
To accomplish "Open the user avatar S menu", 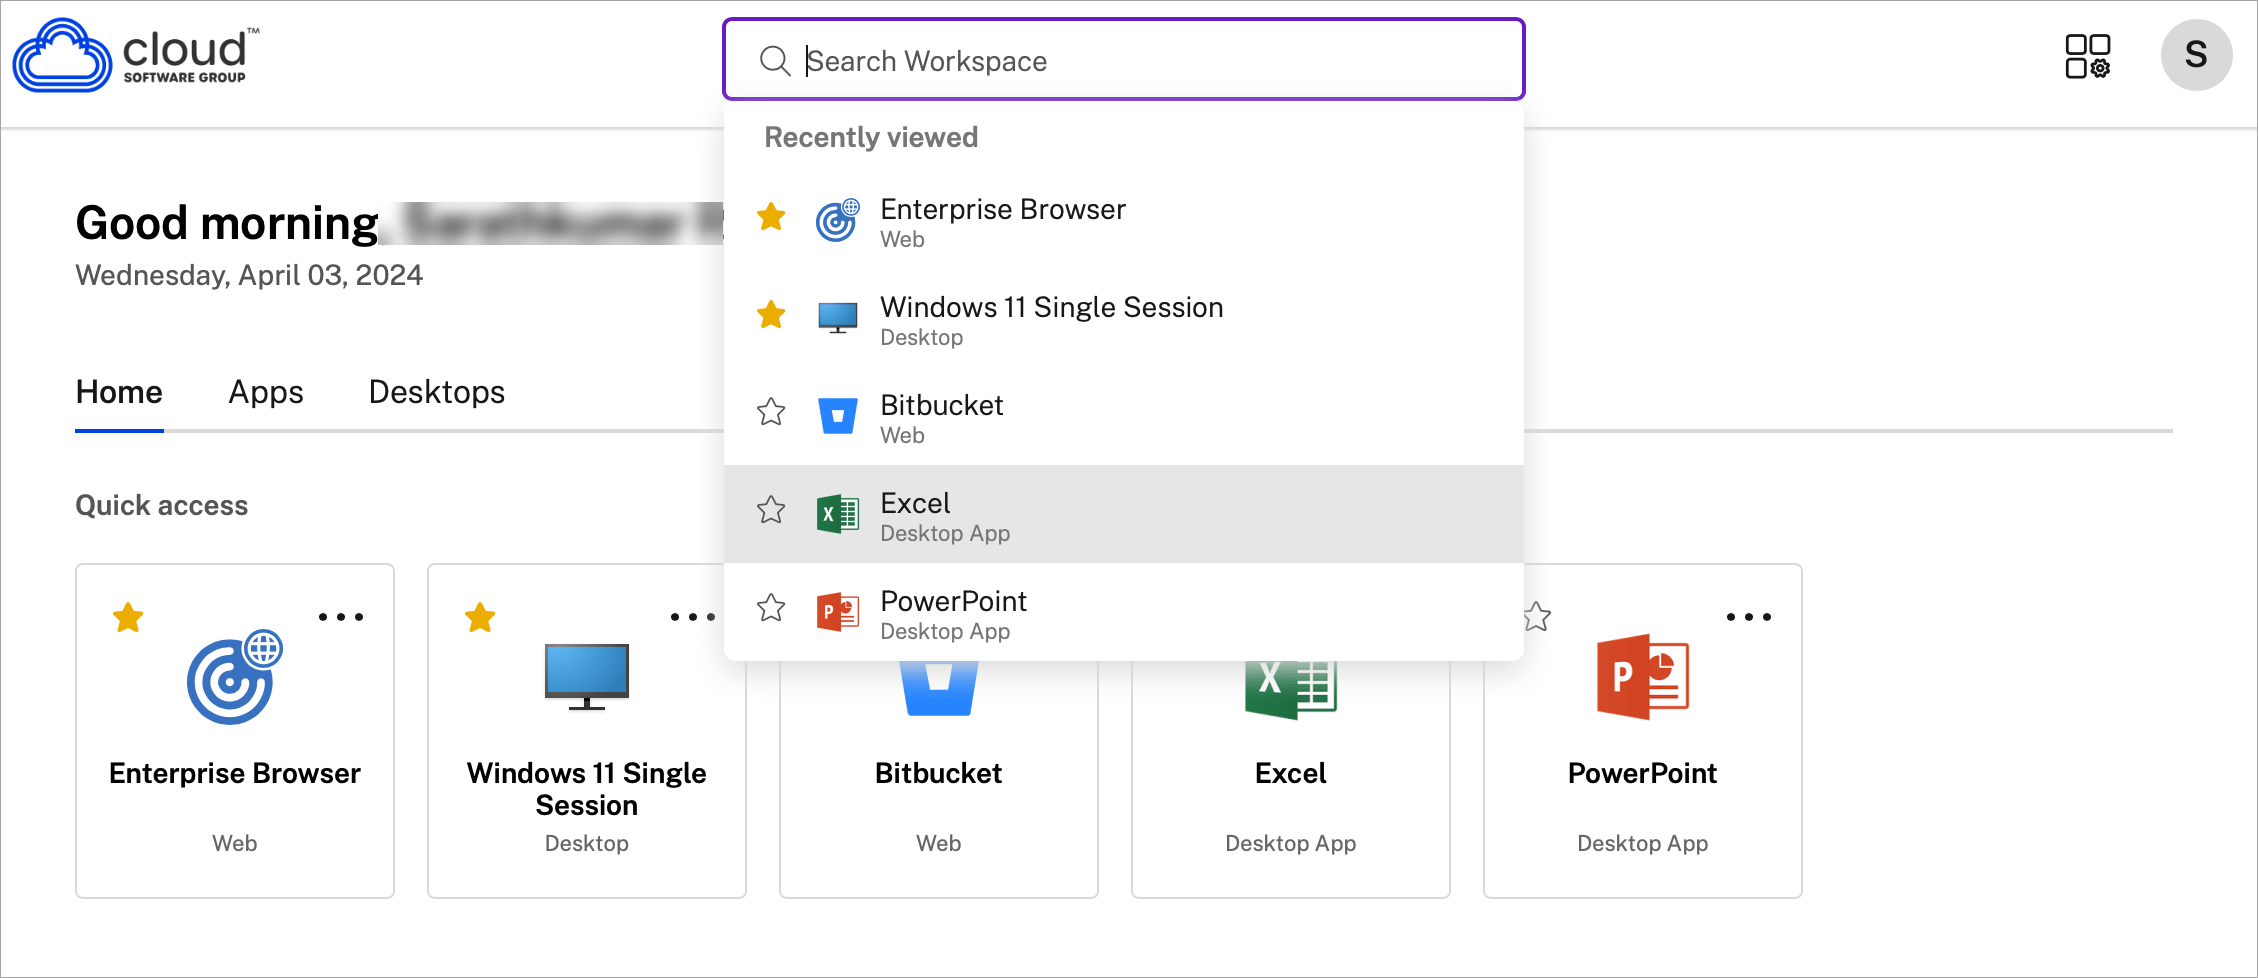I will pyautogui.click(x=2196, y=55).
